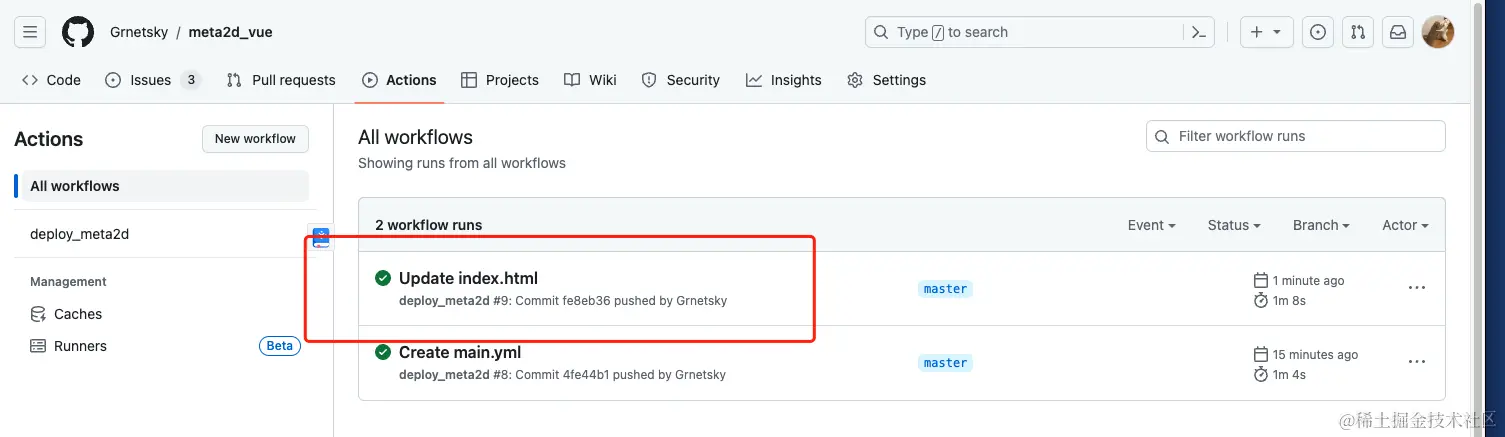1505x437 pixels.
Task: Switch to the Code tab
Action: [x=52, y=80]
